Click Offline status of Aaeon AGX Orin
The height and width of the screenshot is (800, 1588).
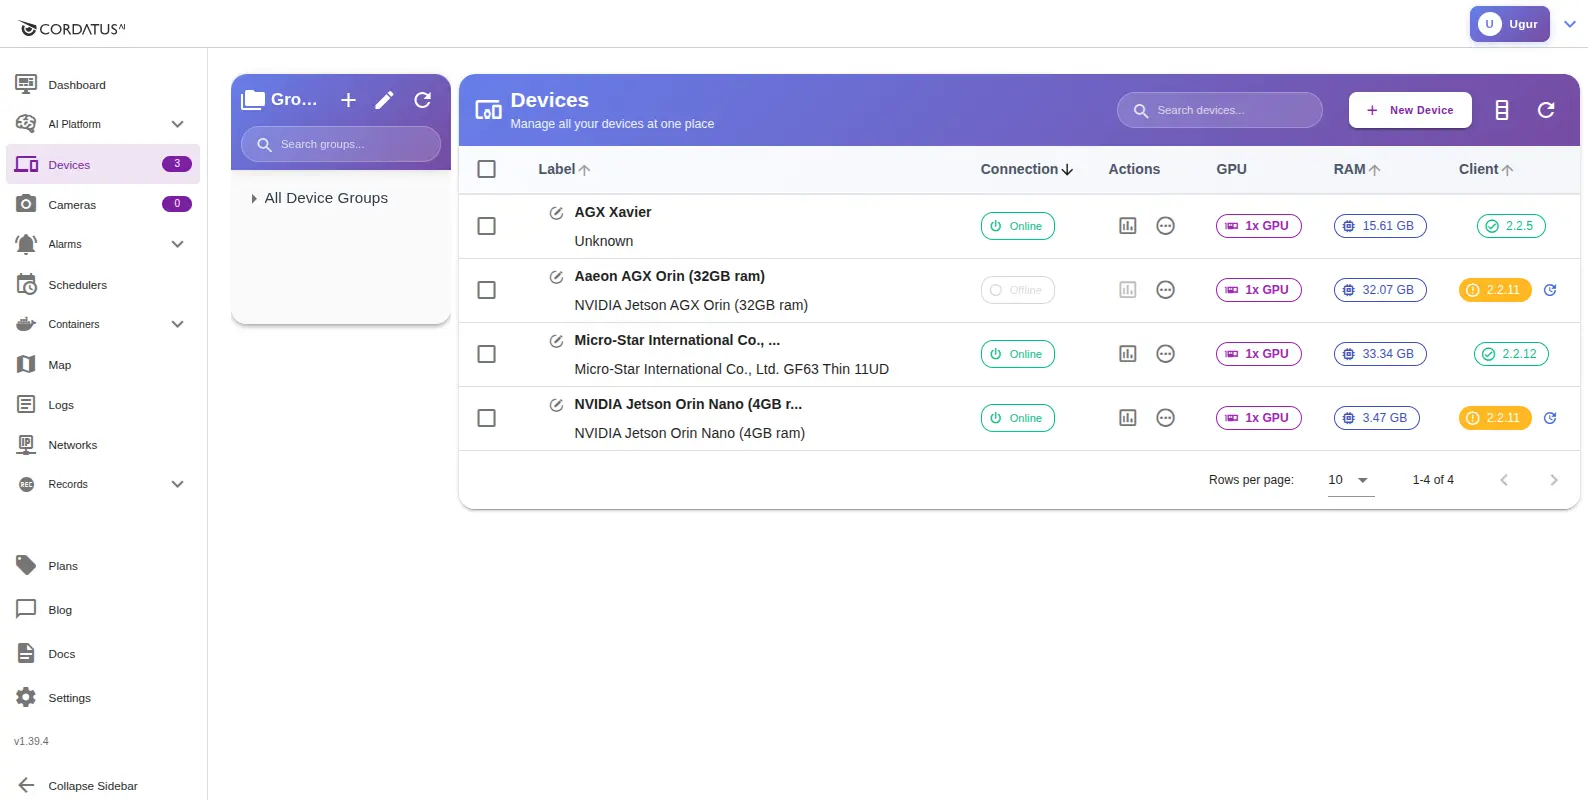[1017, 290]
